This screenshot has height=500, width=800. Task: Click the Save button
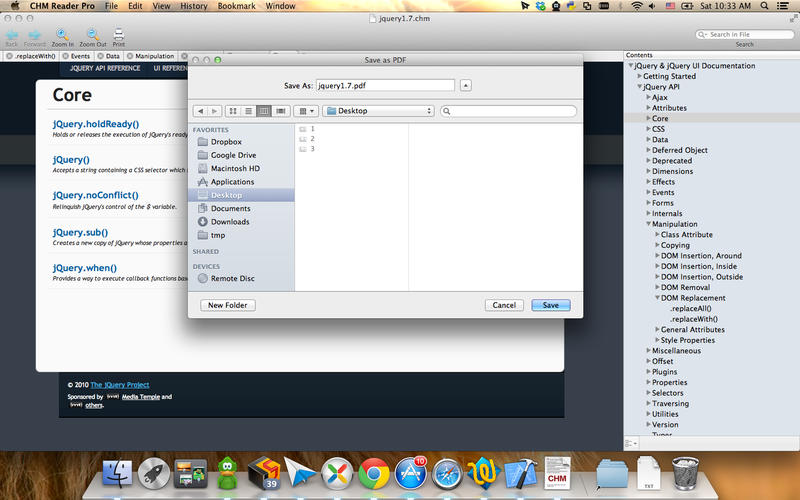(x=551, y=305)
